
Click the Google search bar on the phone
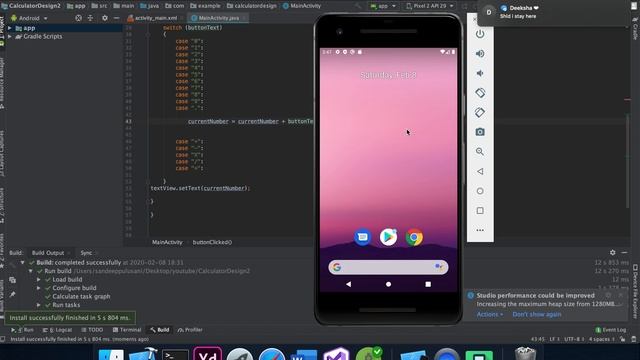tap(388, 267)
